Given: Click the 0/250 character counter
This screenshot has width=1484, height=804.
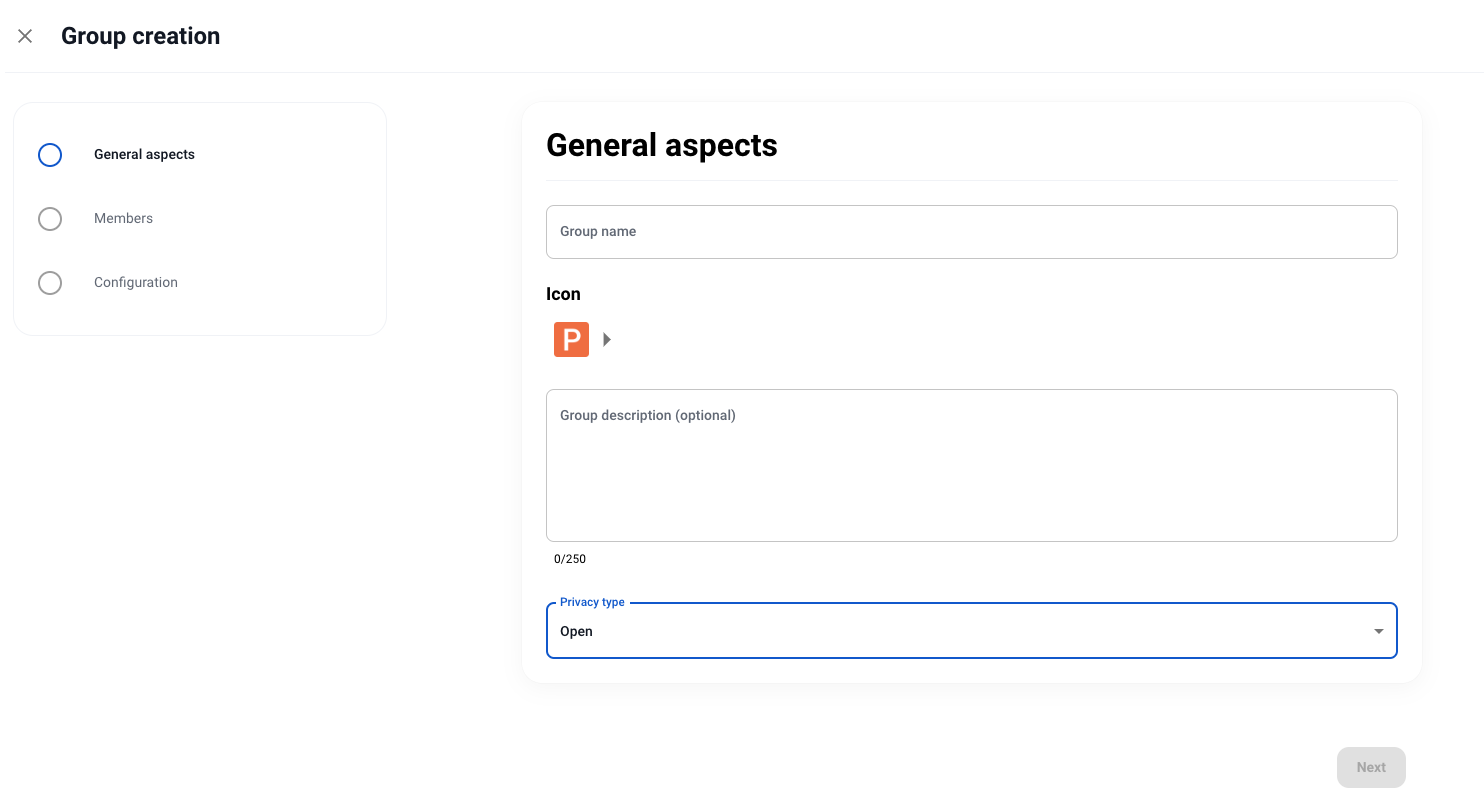Looking at the screenshot, I should pos(569,559).
